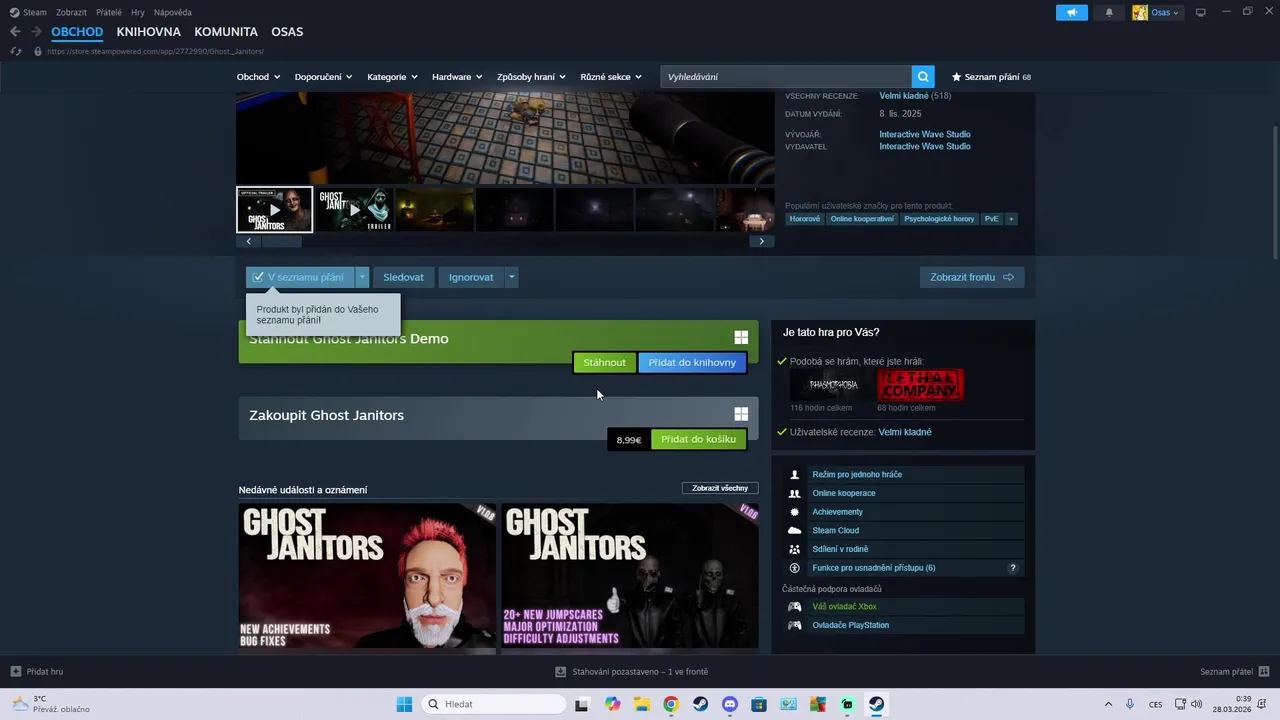
Task: Expand the wishlist options dropdown arrow
Action: point(362,277)
